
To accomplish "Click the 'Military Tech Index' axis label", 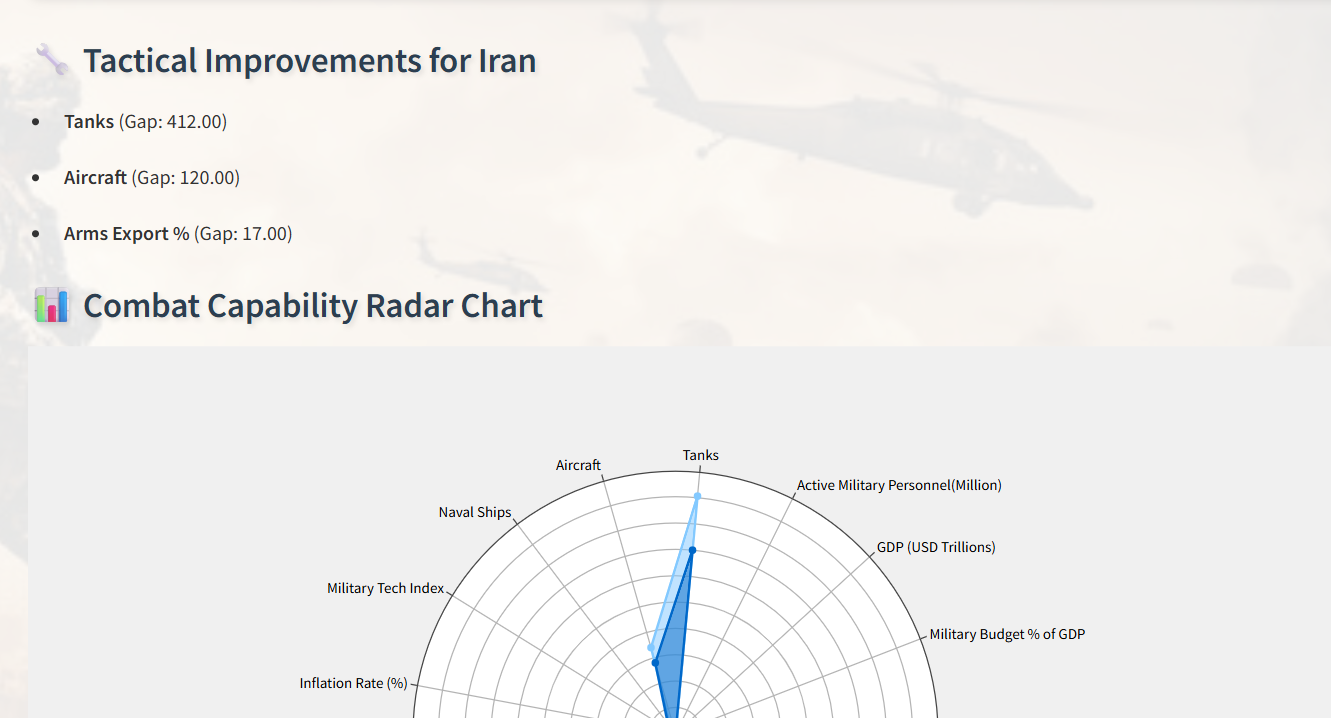I will click(385, 588).
